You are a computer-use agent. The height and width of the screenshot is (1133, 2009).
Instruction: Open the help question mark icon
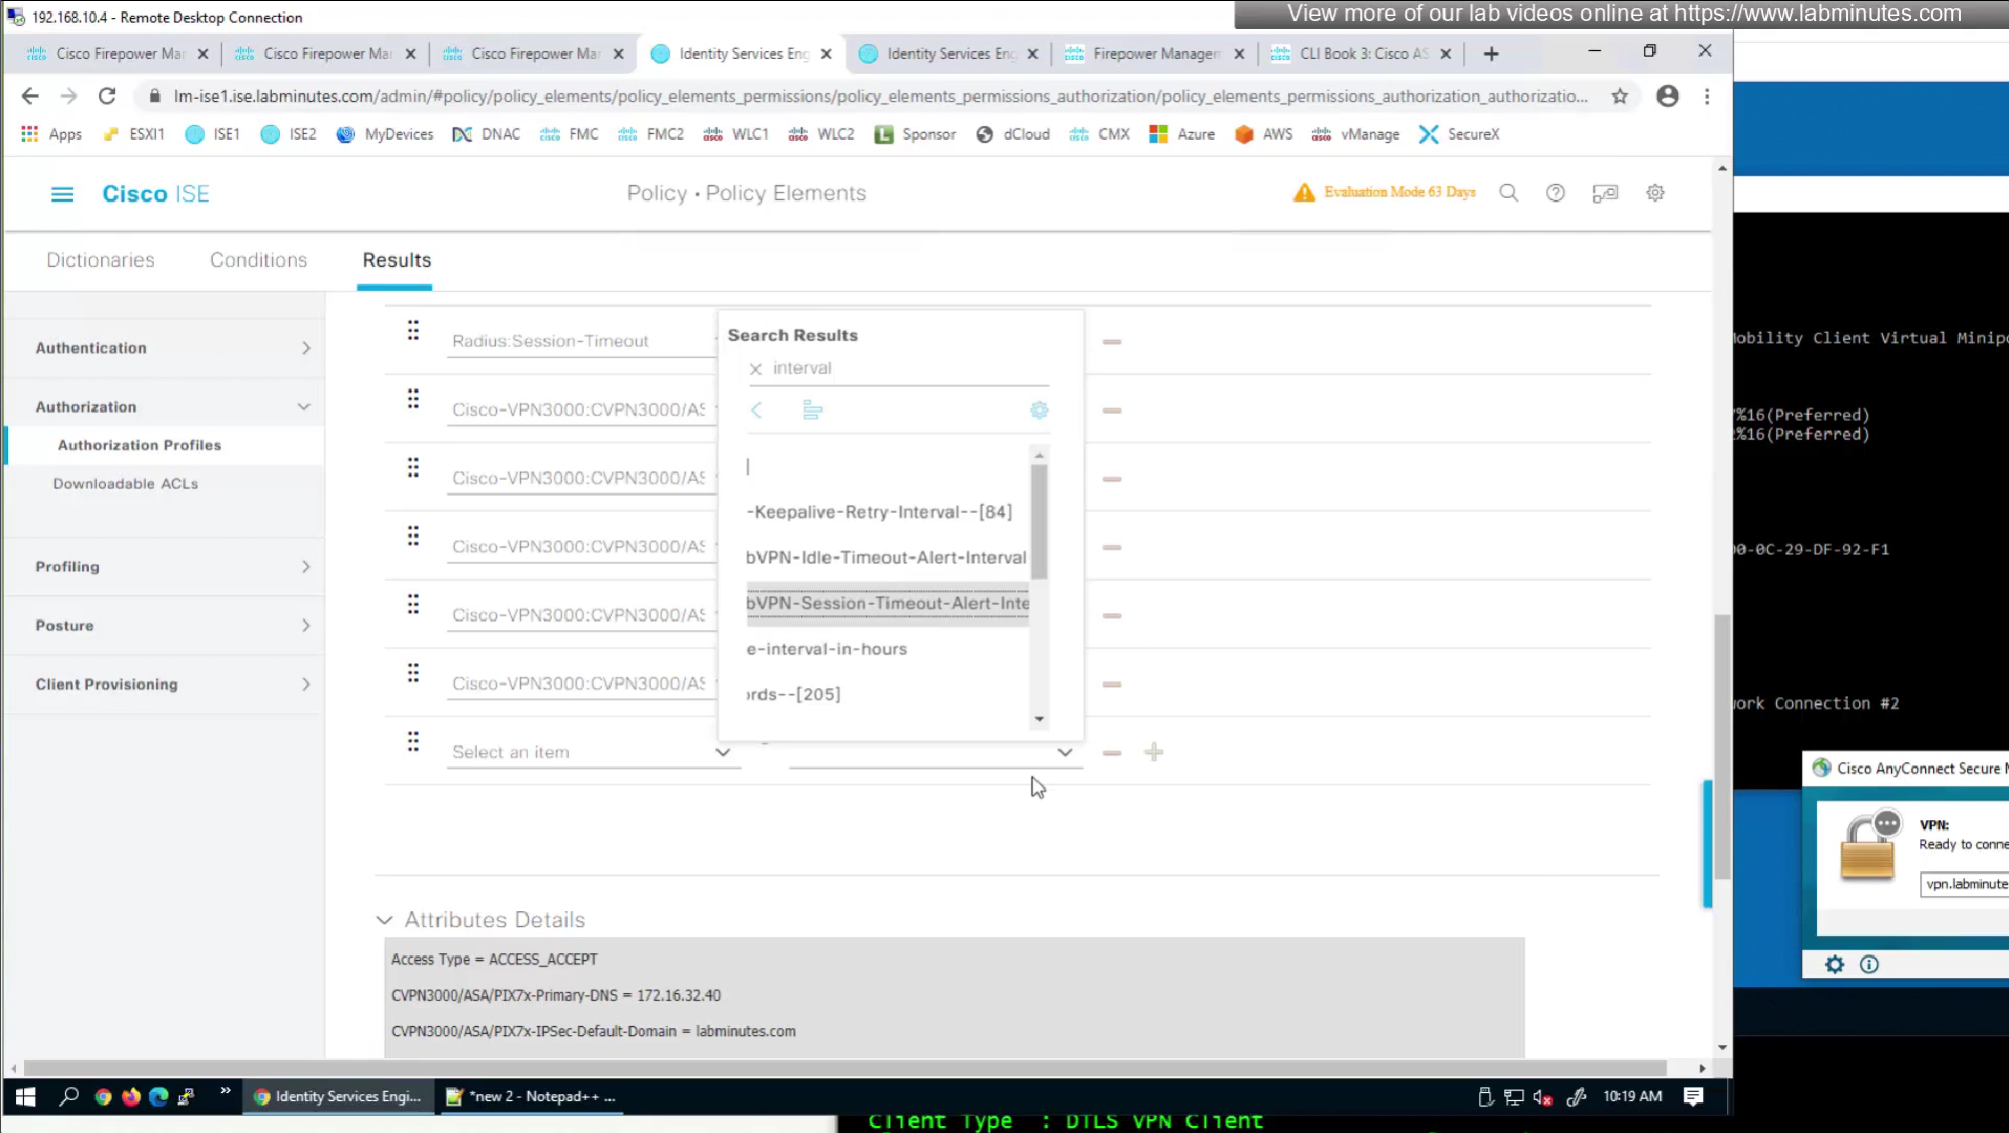tap(1555, 193)
